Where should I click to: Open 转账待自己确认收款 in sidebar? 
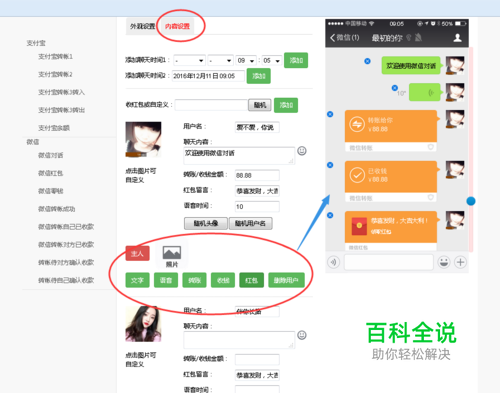pyautogui.click(x=66, y=280)
